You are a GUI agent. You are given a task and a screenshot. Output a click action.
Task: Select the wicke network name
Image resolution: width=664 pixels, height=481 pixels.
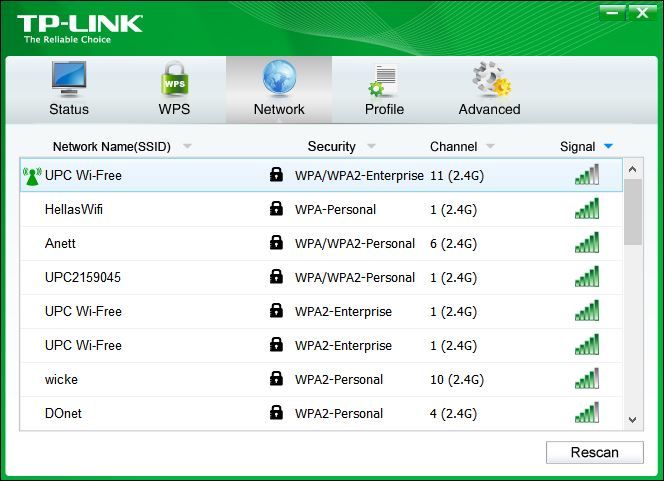click(x=61, y=379)
